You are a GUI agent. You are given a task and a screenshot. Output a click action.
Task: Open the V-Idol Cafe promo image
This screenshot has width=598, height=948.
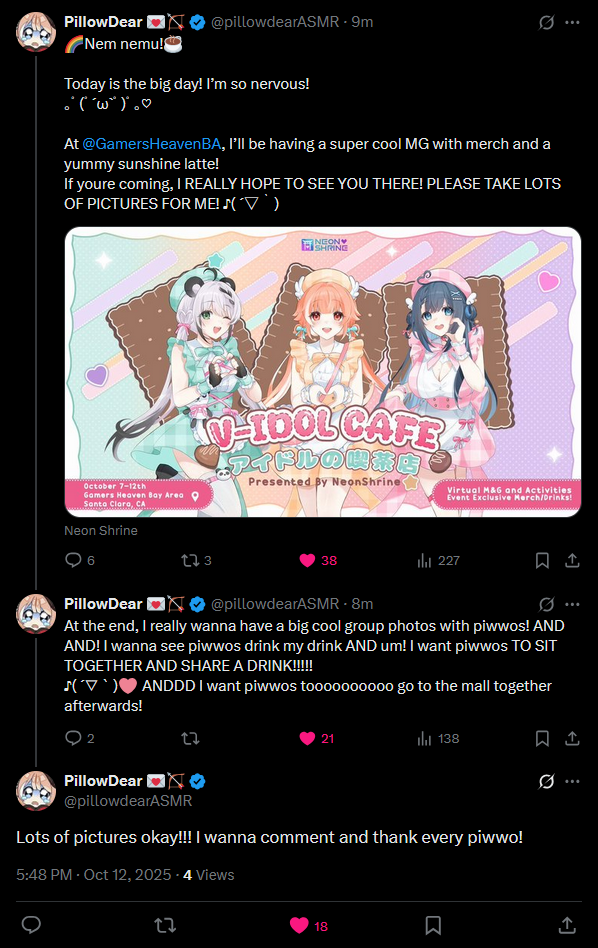(322, 372)
